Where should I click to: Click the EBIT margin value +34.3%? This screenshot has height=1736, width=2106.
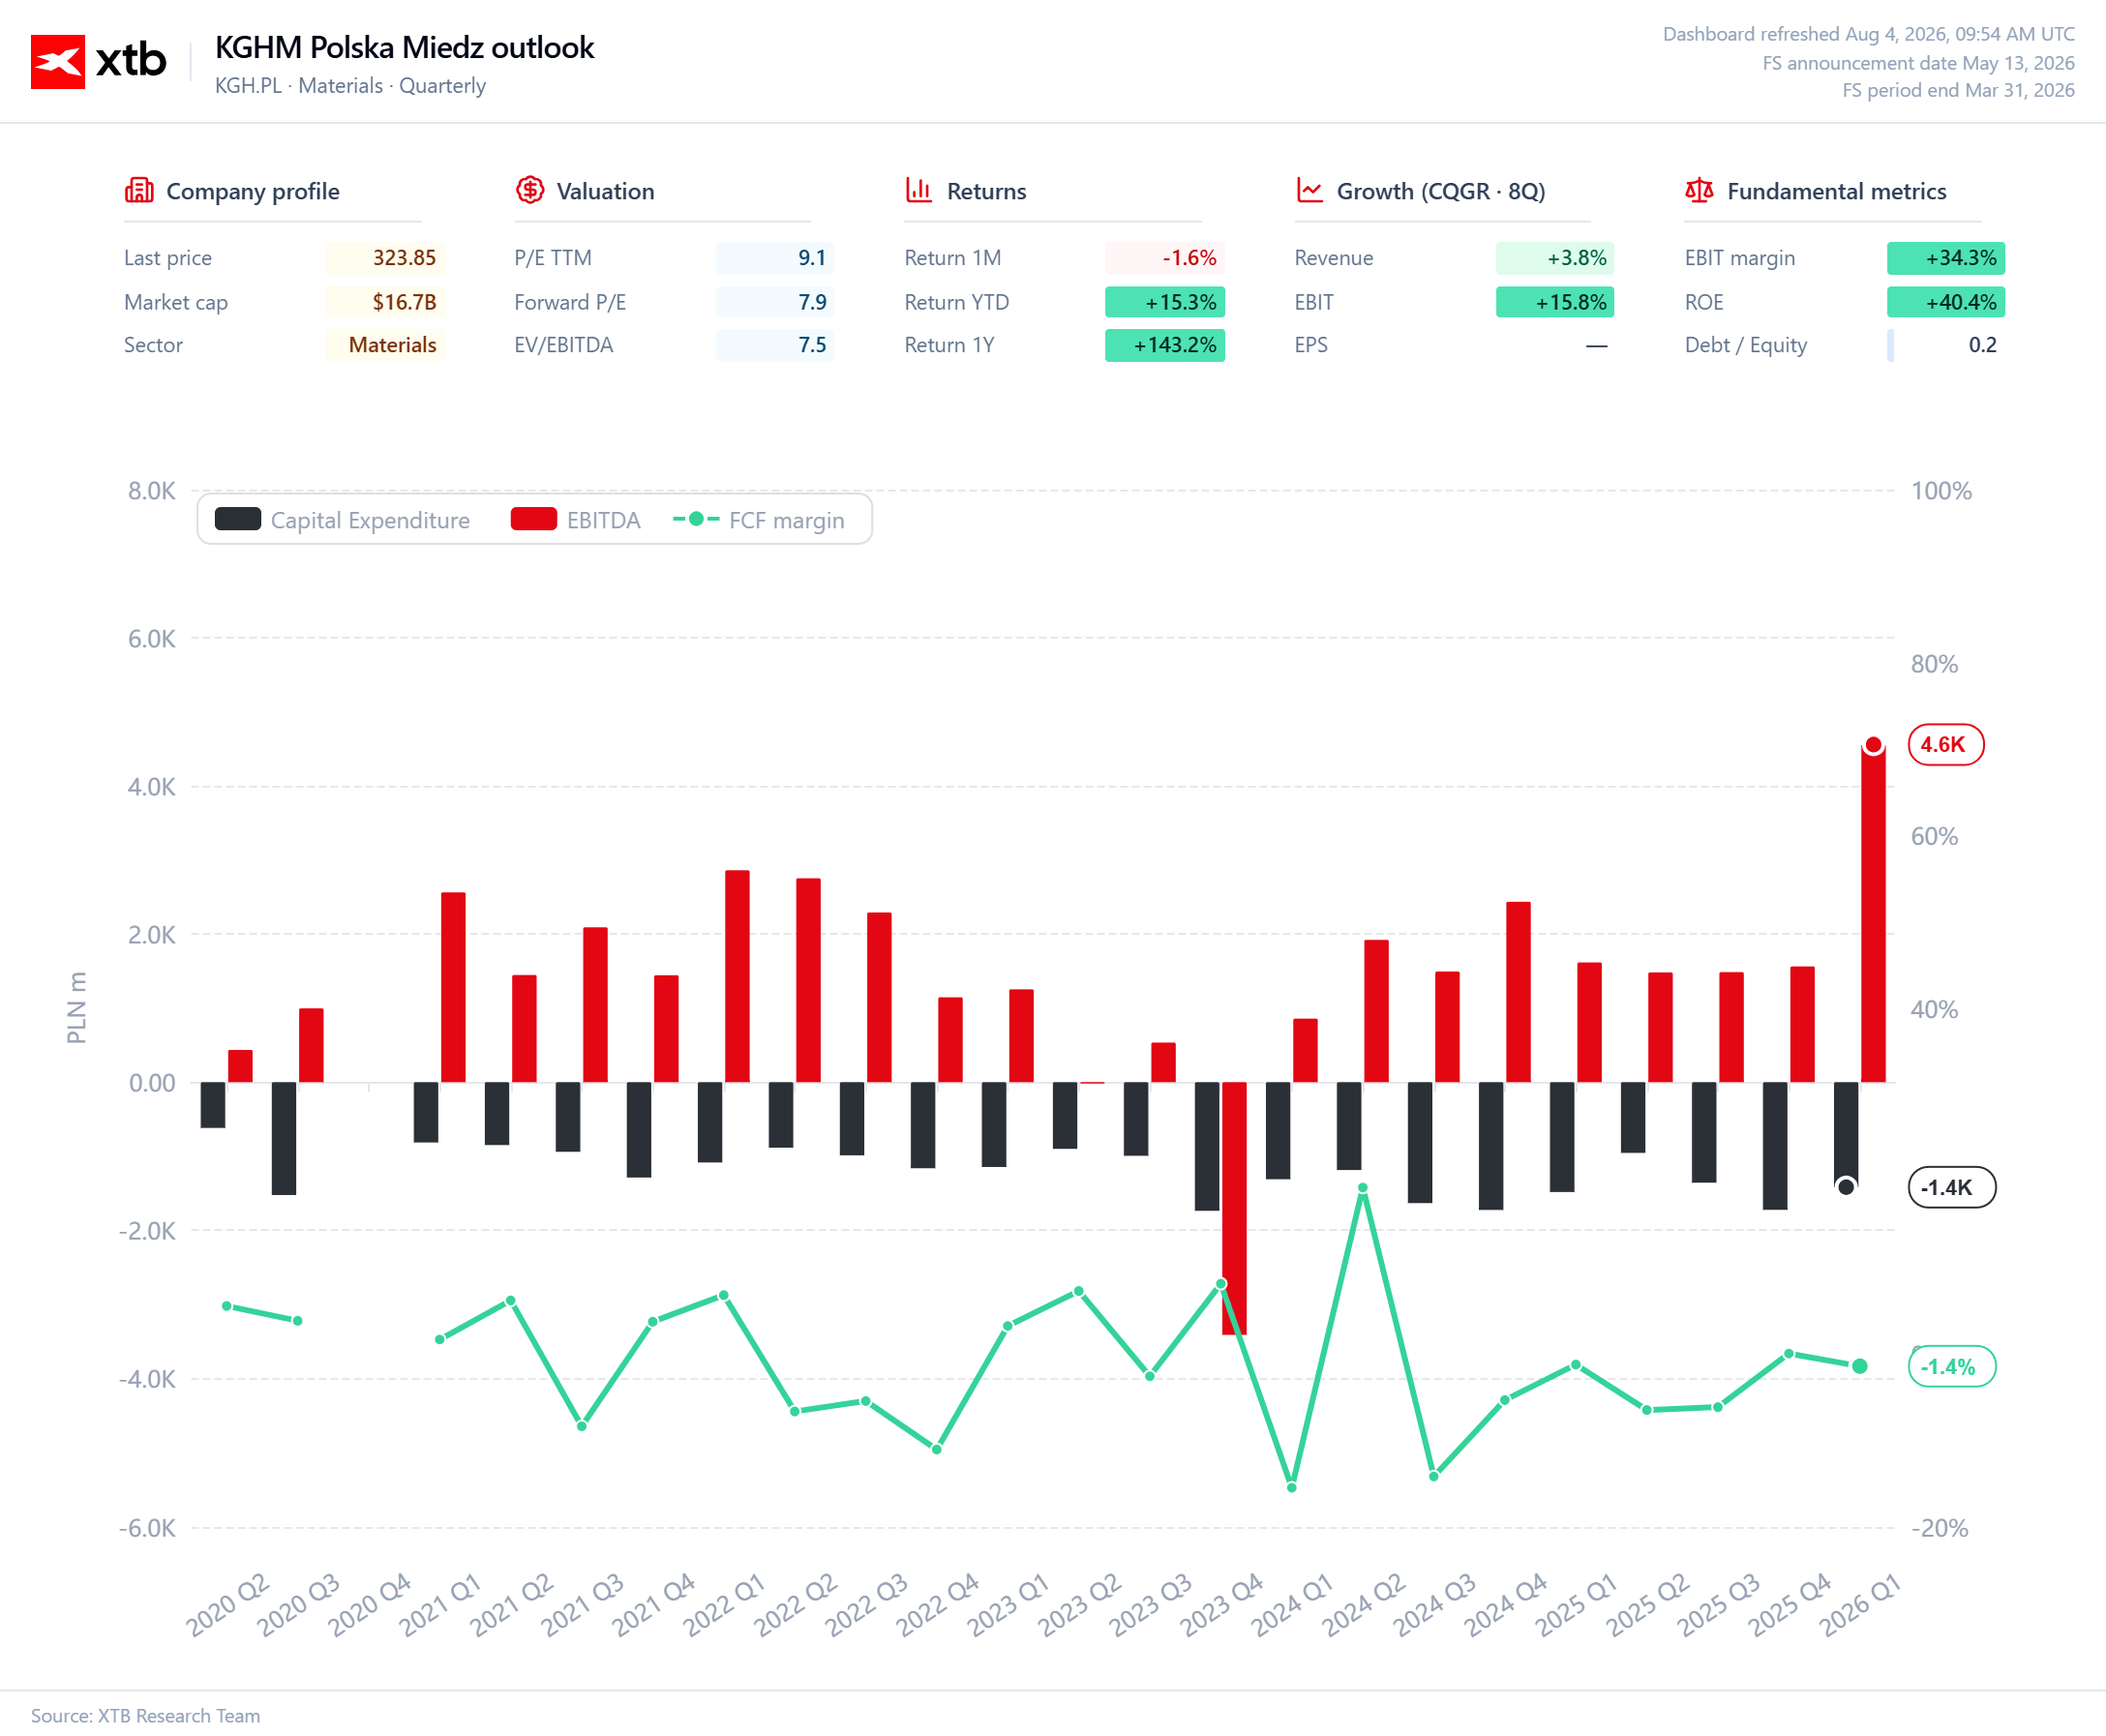click(x=1946, y=258)
